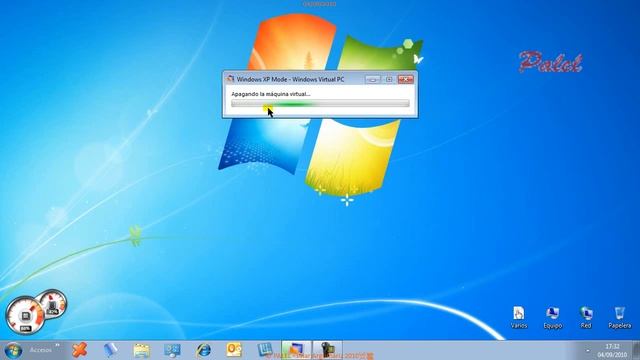
Task: Click the small memory meter gadget dial
Action: [x=53, y=304]
